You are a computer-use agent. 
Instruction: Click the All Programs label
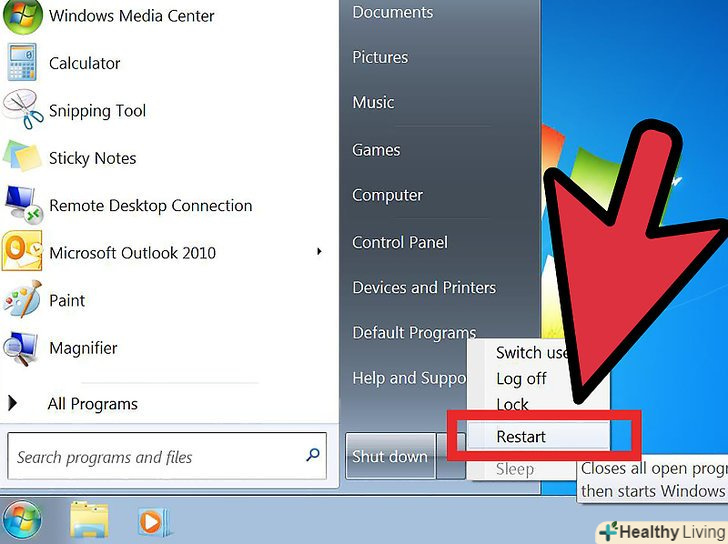coord(92,404)
